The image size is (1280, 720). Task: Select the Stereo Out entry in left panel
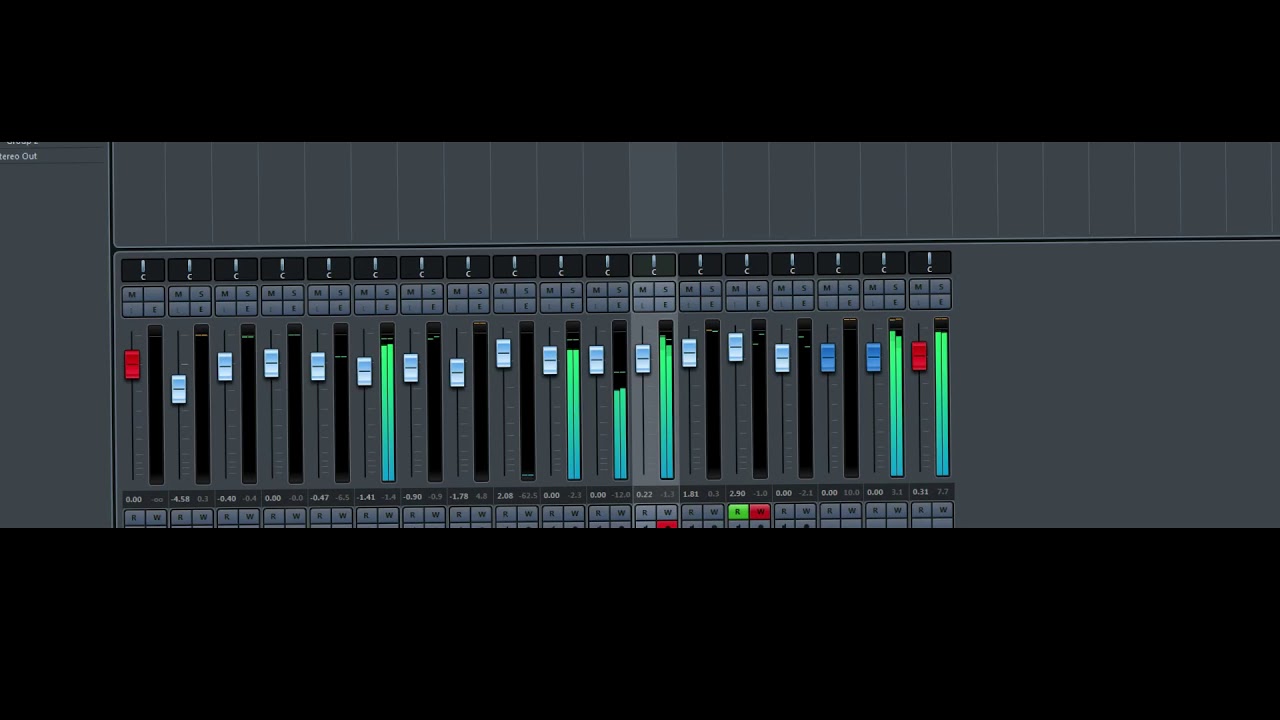pyautogui.click(x=18, y=156)
